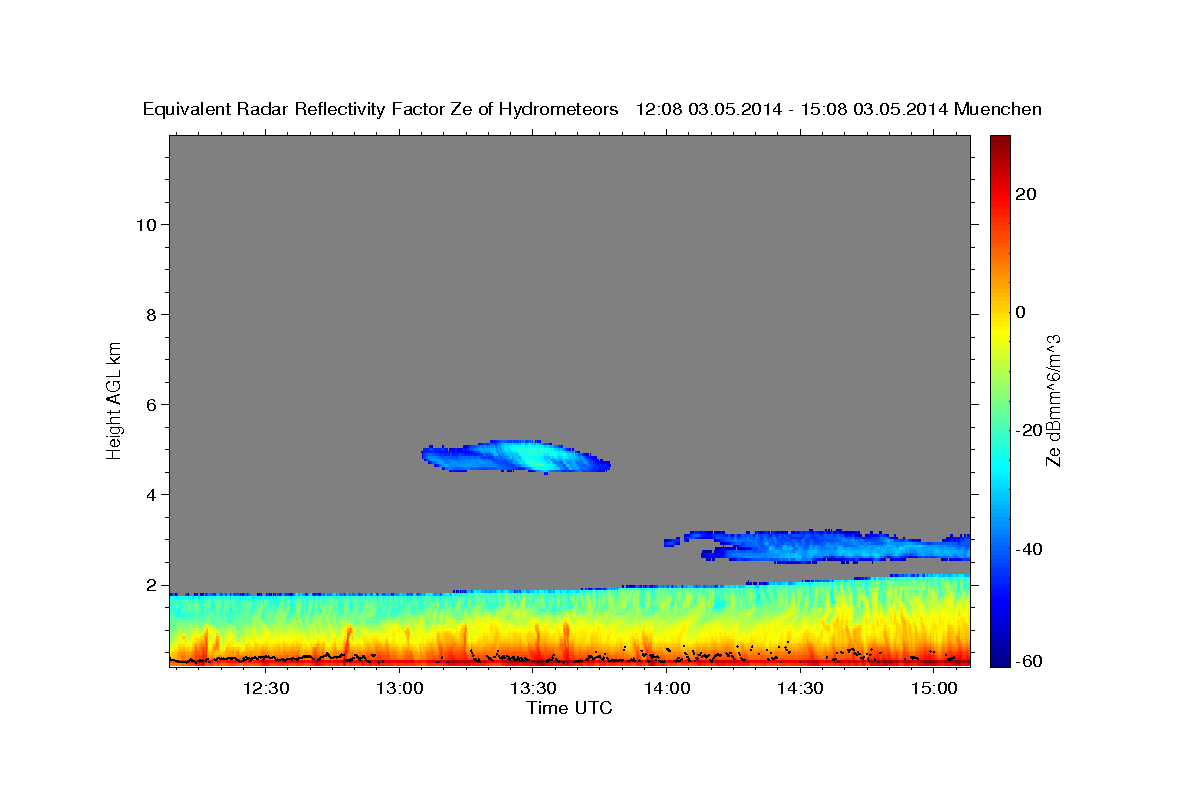Image resolution: width=1200 pixels, height=800 pixels.
Task: Click the 'Height AGL km' axis label
Action: coord(115,399)
